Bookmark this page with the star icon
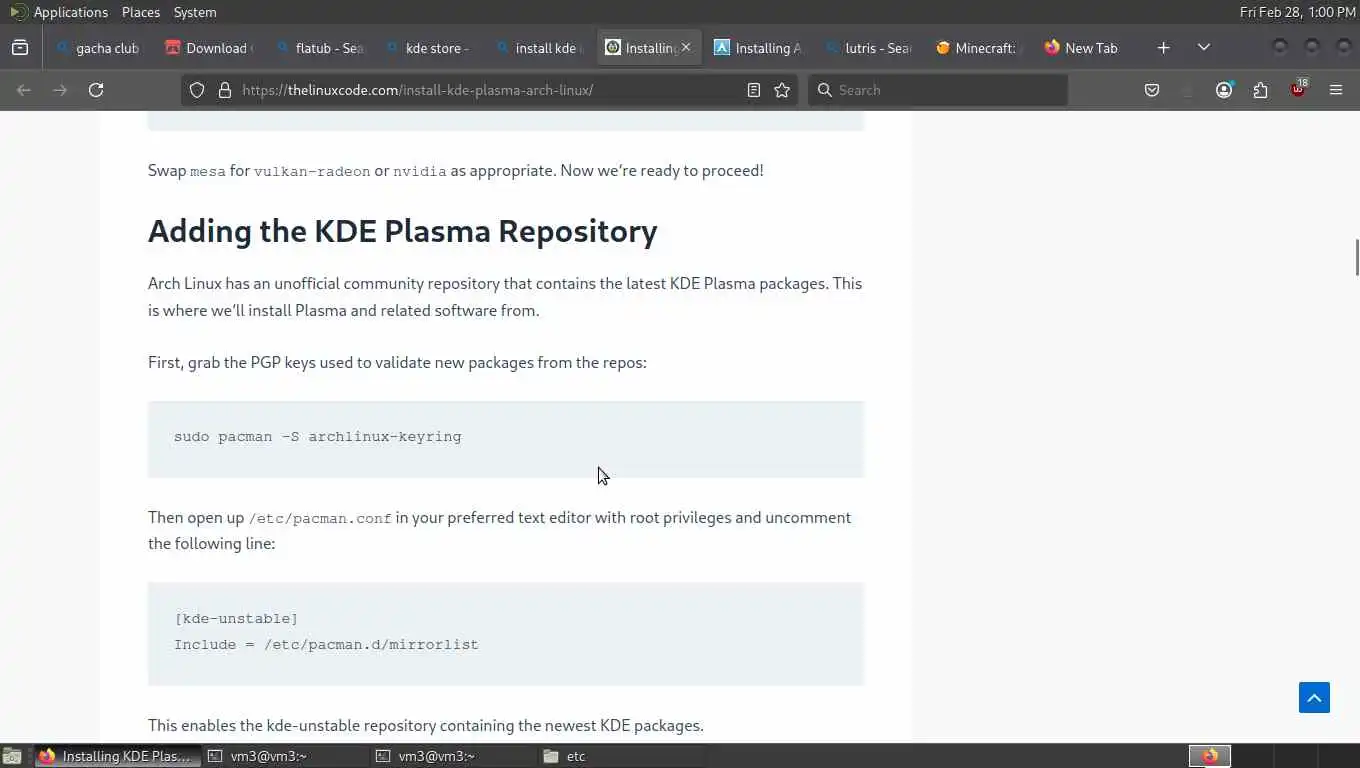The width and height of the screenshot is (1360, 768). [x=782, y=90]
